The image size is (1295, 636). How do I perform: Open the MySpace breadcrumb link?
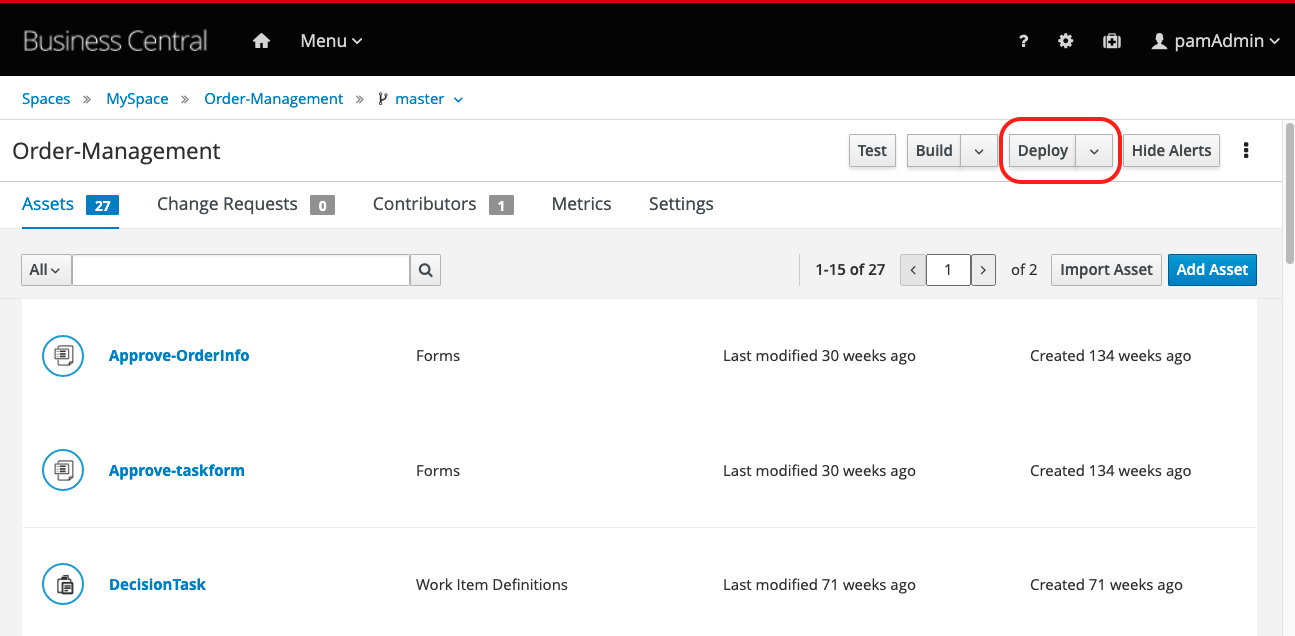(137, 99)
